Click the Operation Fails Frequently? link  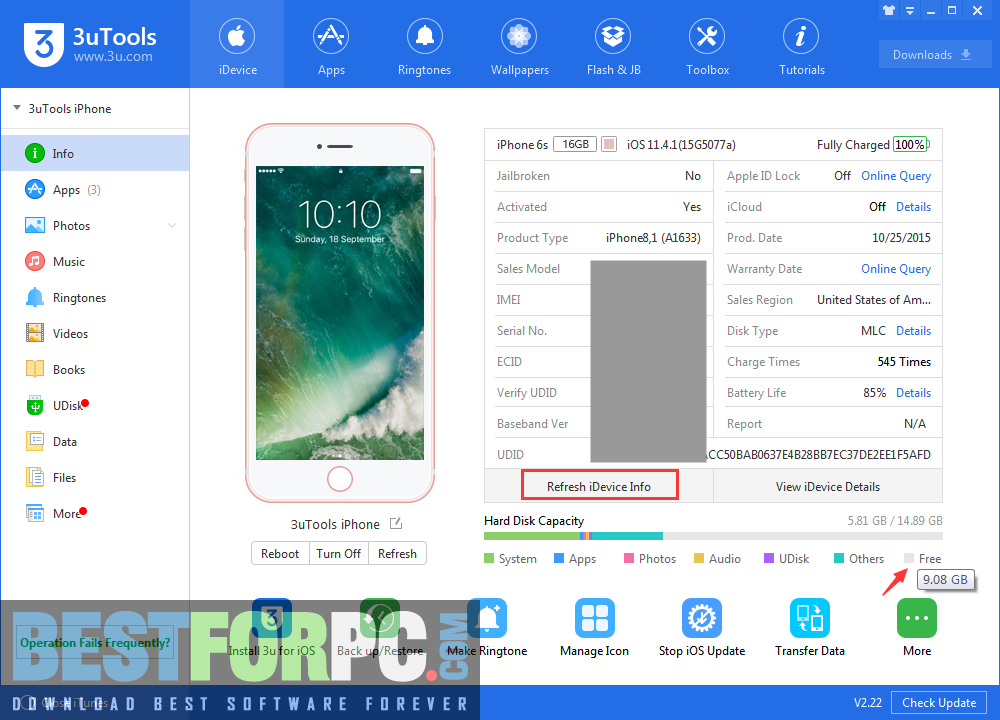pos(95,643)
